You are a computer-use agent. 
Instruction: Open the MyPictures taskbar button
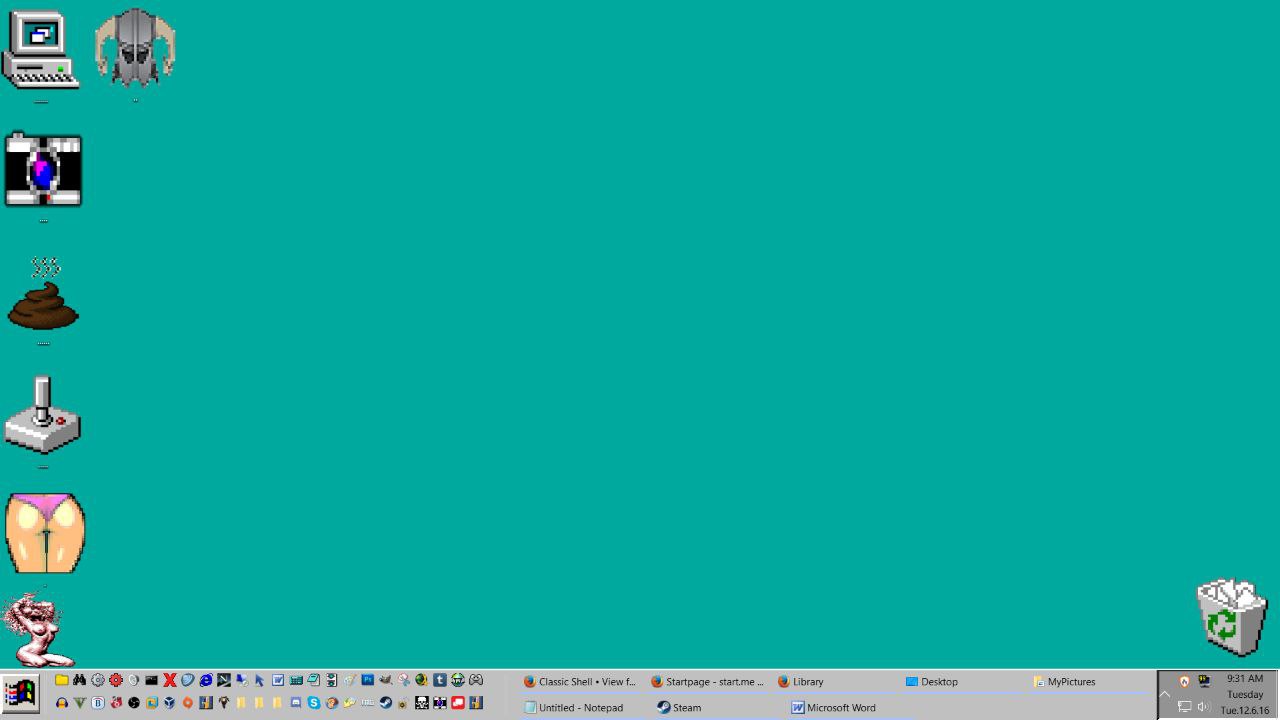tap(1091, 681)
